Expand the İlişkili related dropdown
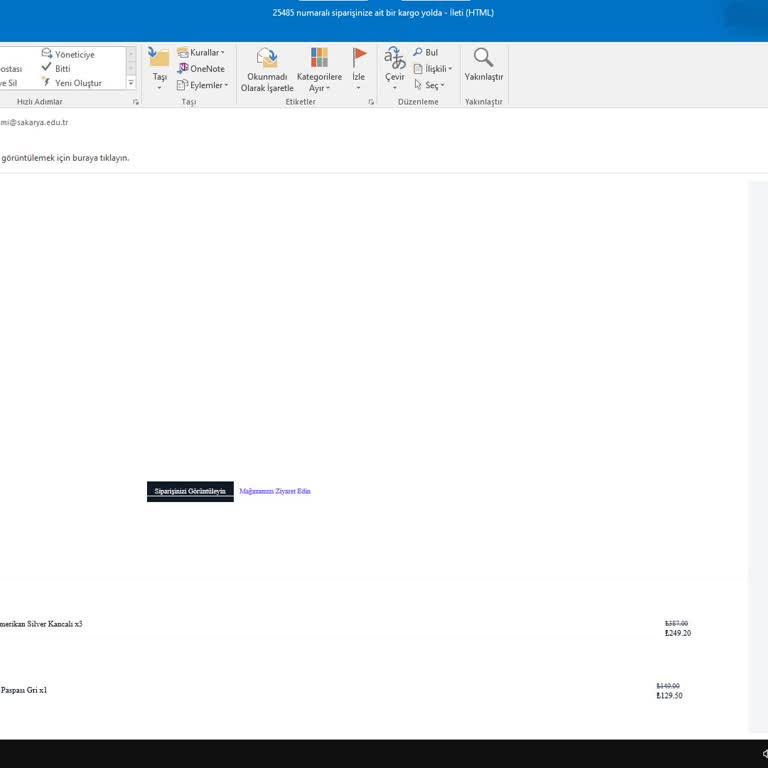This screenshot has height=768, width=768. tap(433, 69)
